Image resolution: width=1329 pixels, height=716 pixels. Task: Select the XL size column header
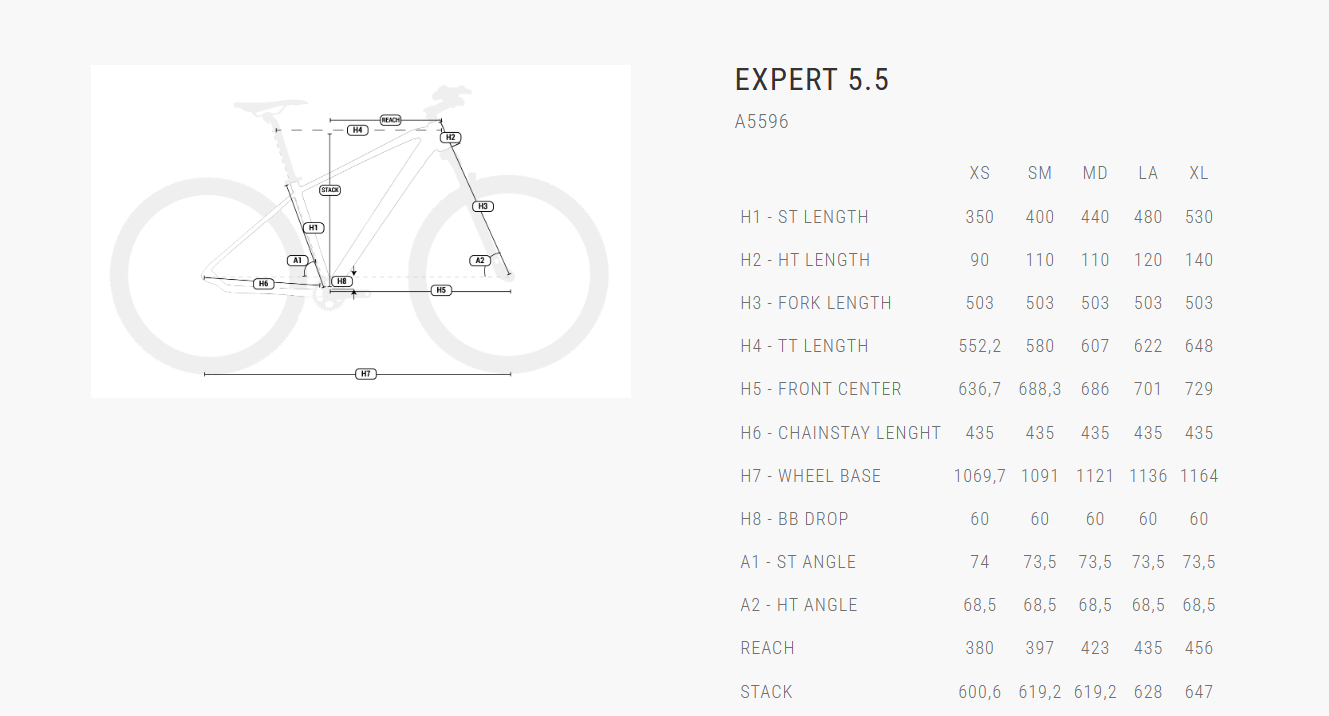[1199, 173]
